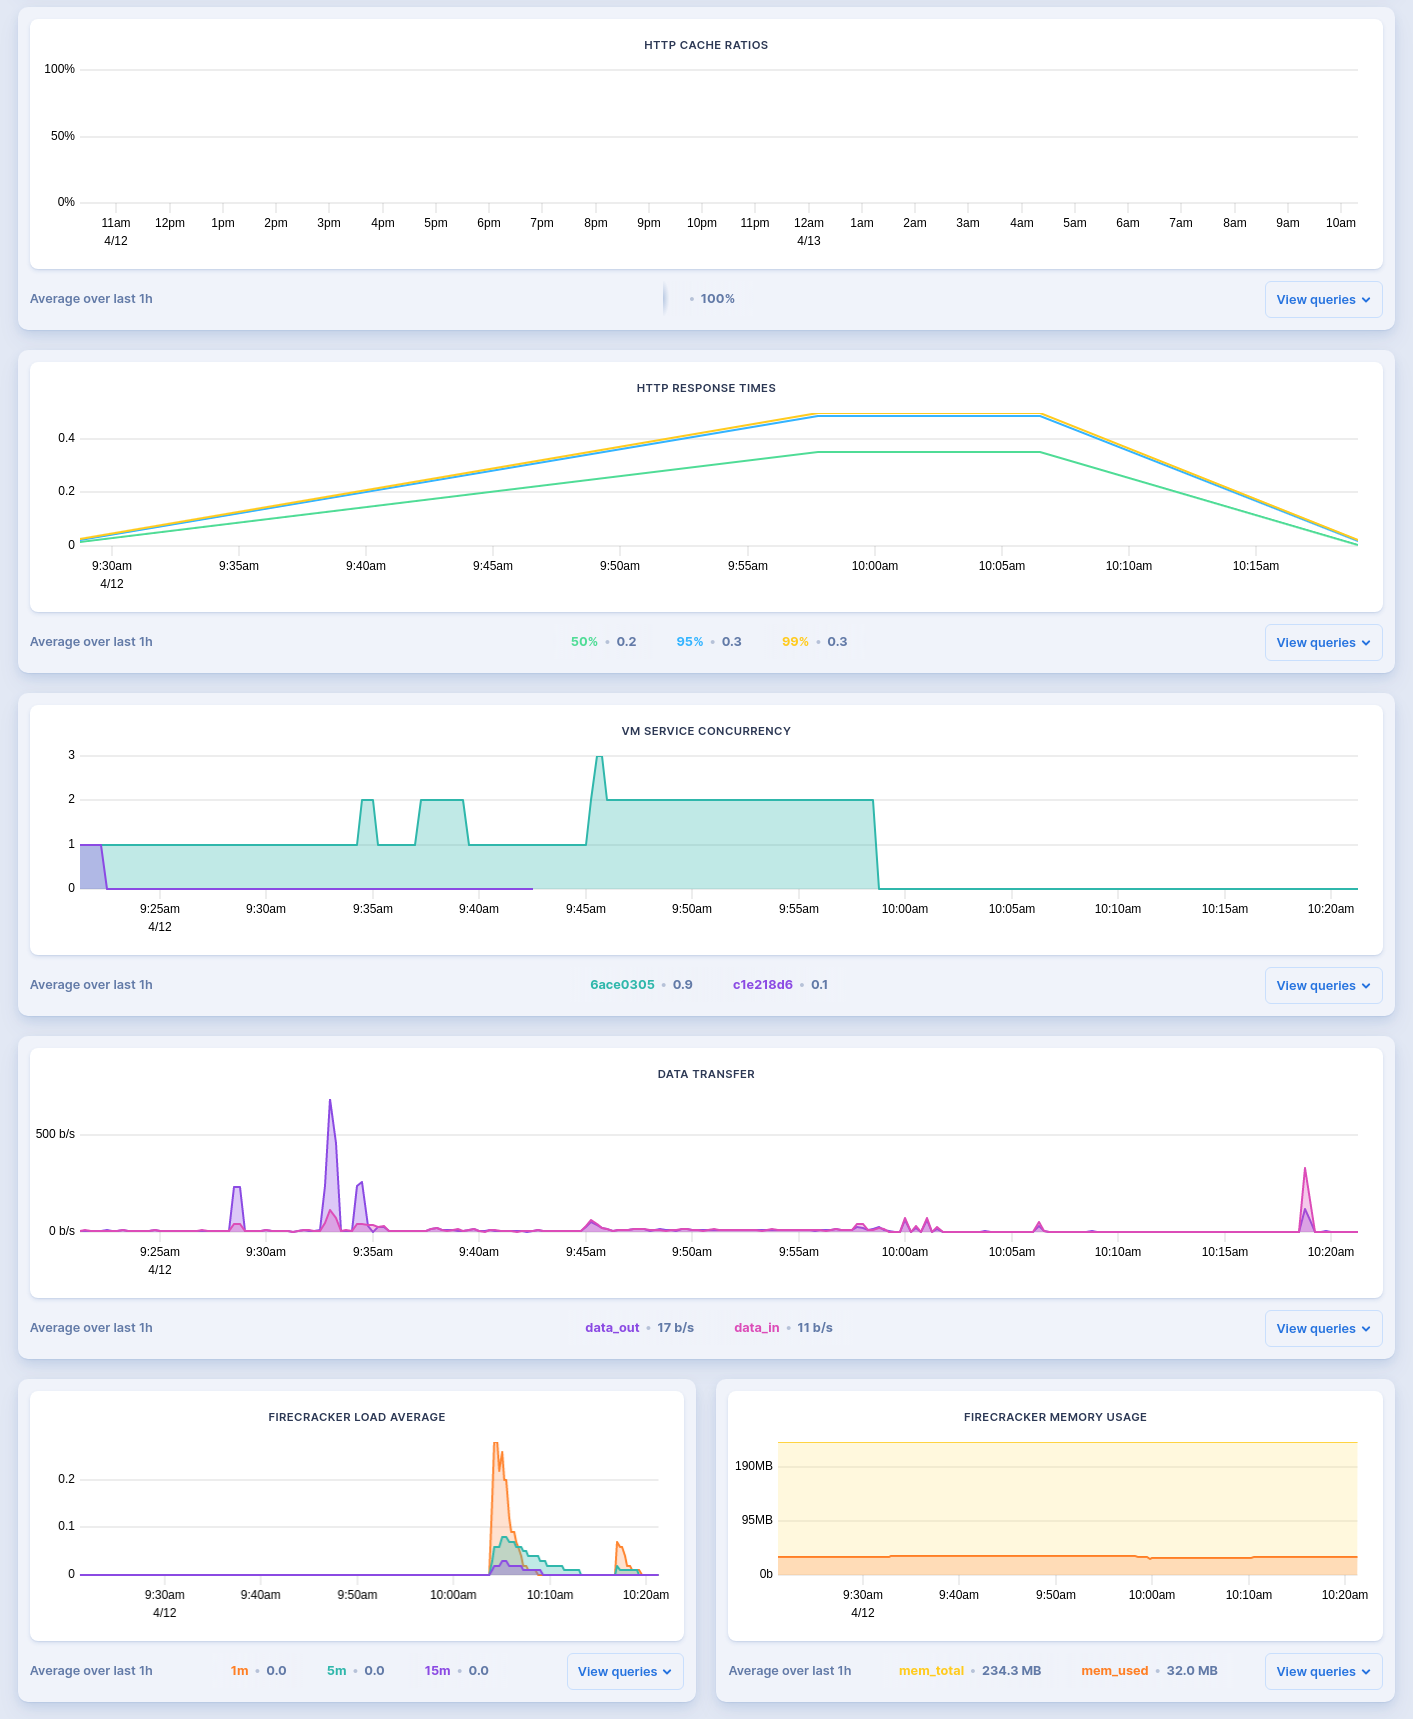
Task: Toggle the mem_used legend entry
Action: pyautogui.click(x=1114, y=1671)
